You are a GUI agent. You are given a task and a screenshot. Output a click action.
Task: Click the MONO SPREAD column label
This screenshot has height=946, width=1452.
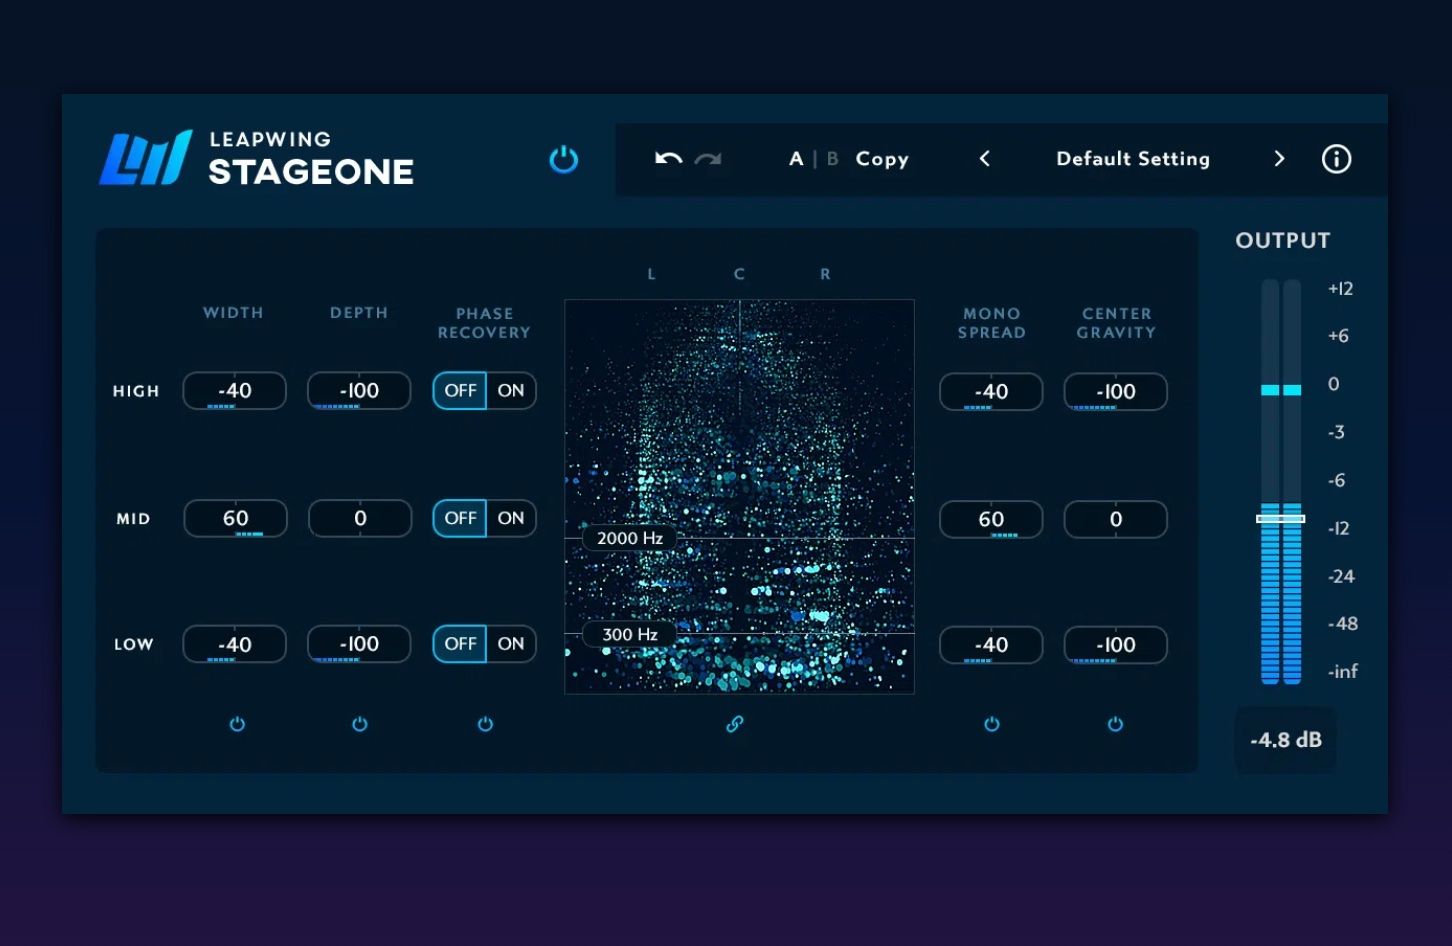(x=992, y=323)
